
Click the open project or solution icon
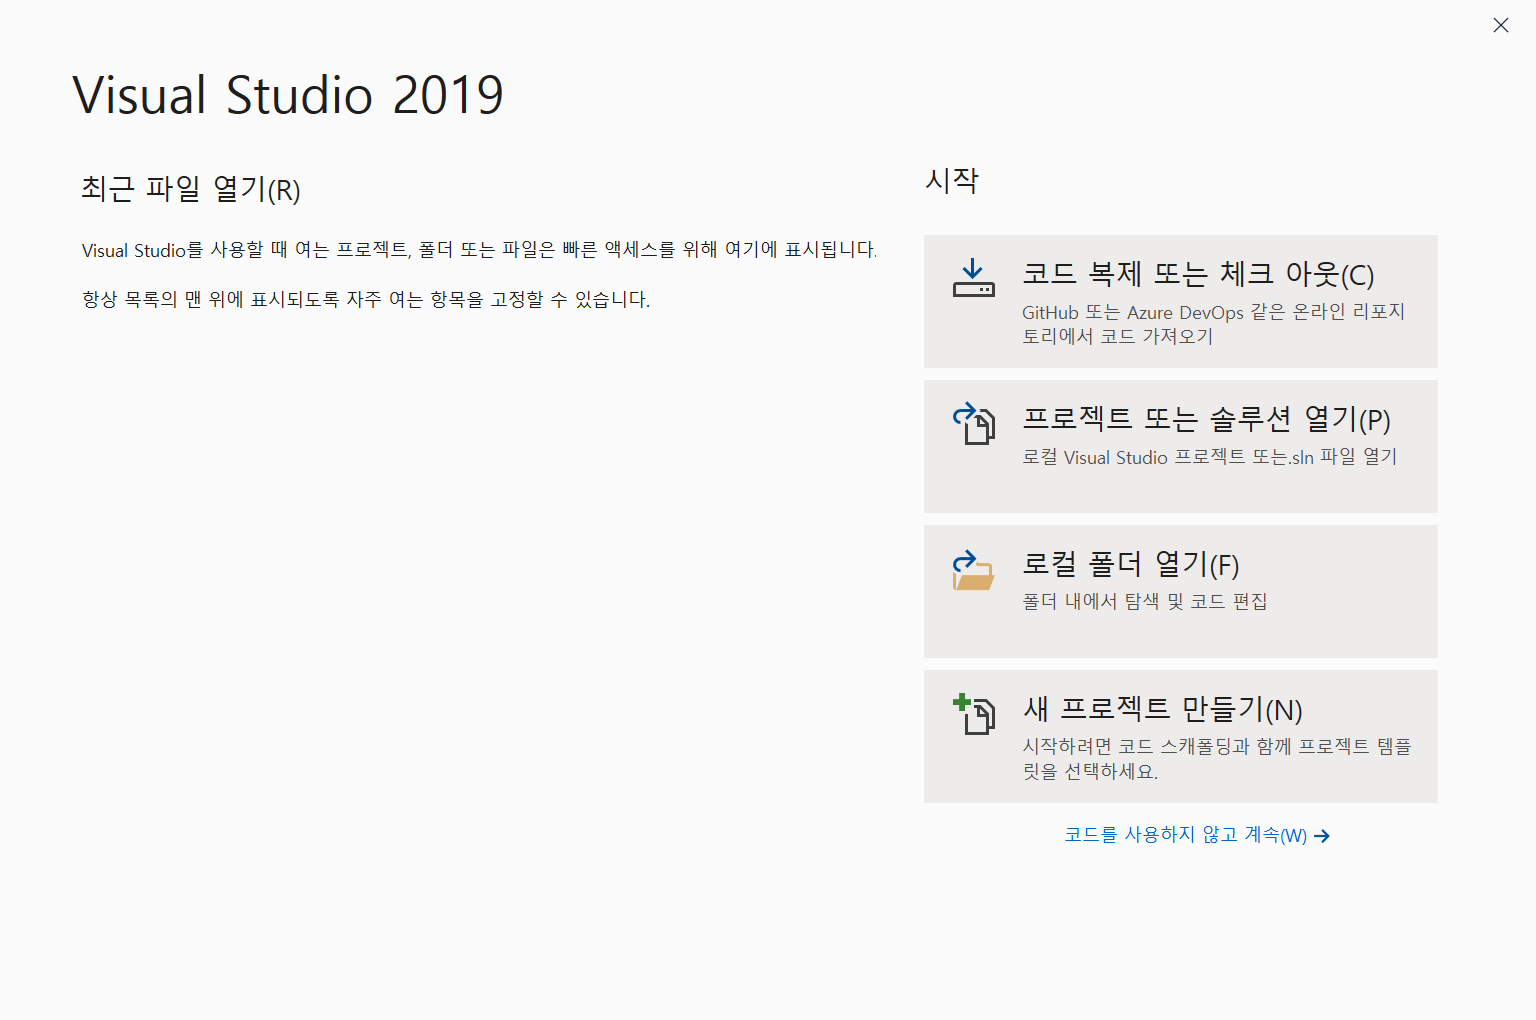[973, 423]
